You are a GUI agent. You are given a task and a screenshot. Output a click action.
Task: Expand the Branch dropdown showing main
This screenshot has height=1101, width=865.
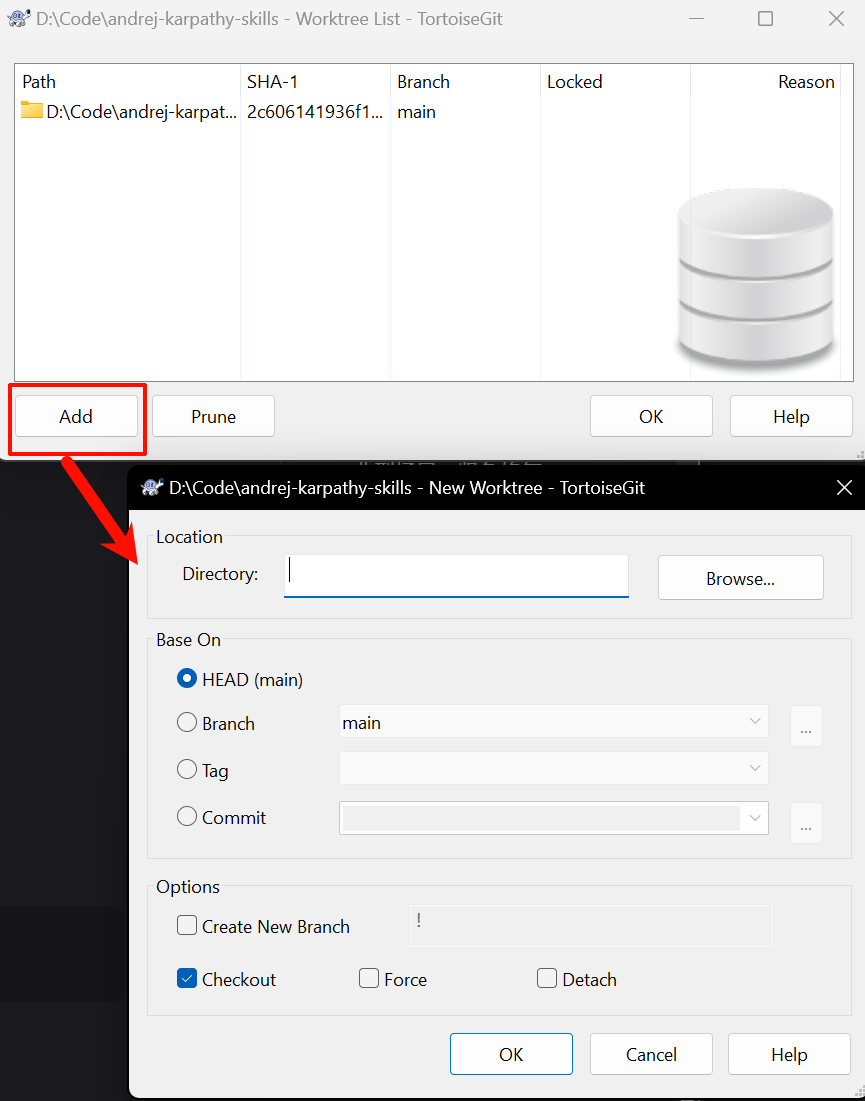[x=553, y=722]
